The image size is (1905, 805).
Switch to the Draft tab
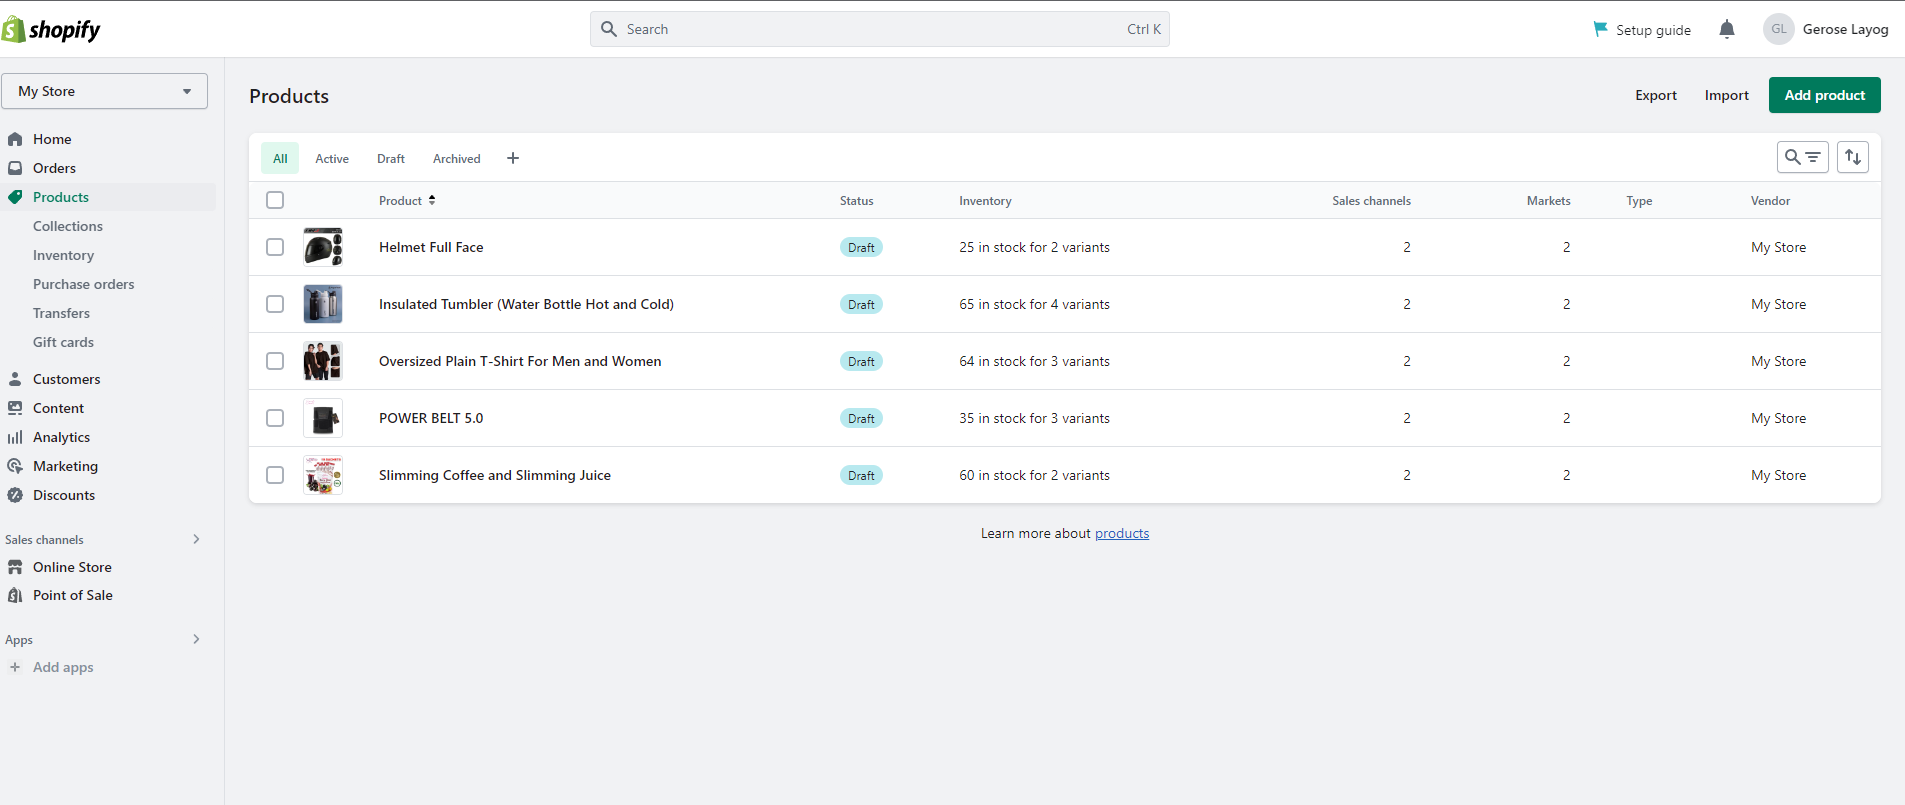[x=391, y=159]
